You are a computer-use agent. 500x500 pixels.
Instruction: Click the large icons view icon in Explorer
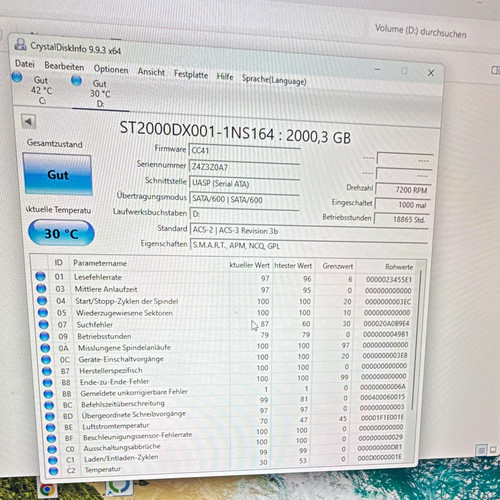click(x=494, y=450)
